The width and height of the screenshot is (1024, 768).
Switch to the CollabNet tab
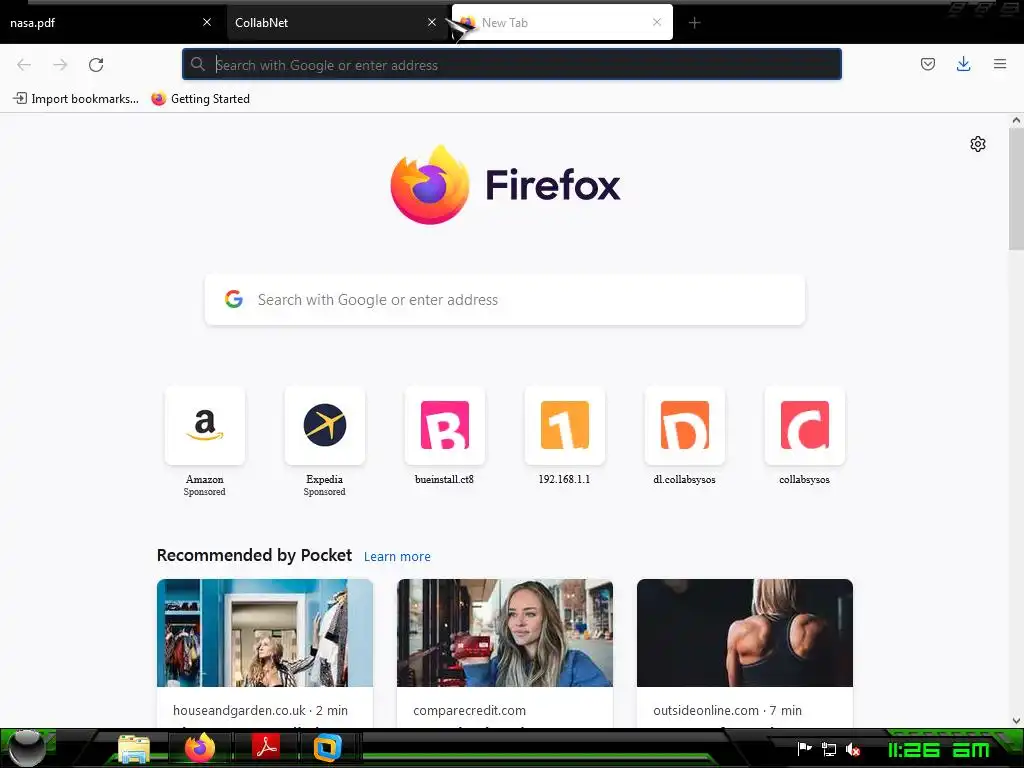(336, 23)
